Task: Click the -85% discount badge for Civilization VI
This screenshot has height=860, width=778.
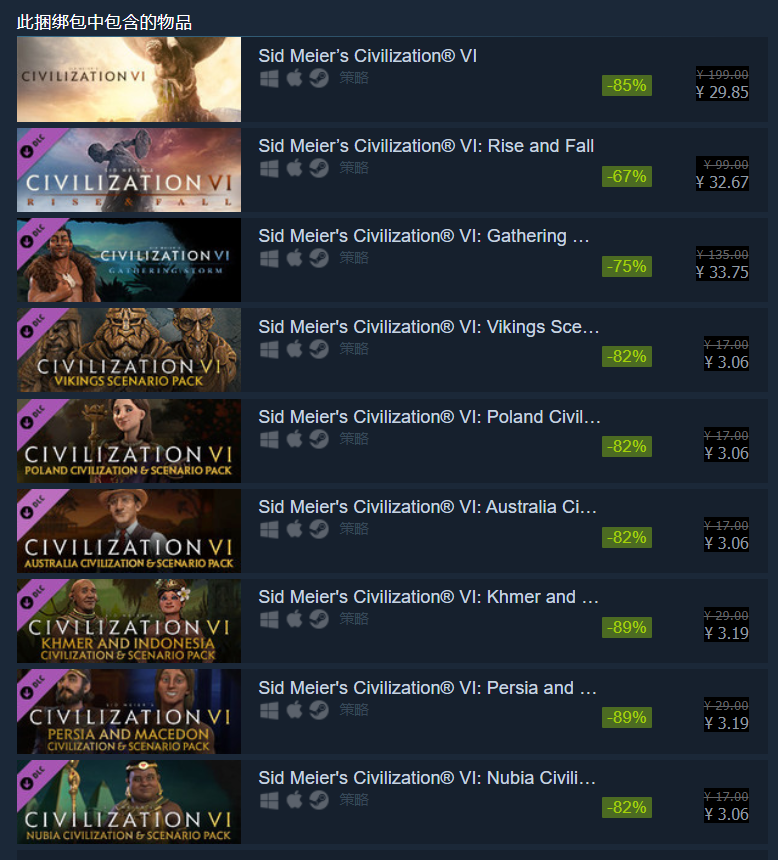Action: [627, 86]
